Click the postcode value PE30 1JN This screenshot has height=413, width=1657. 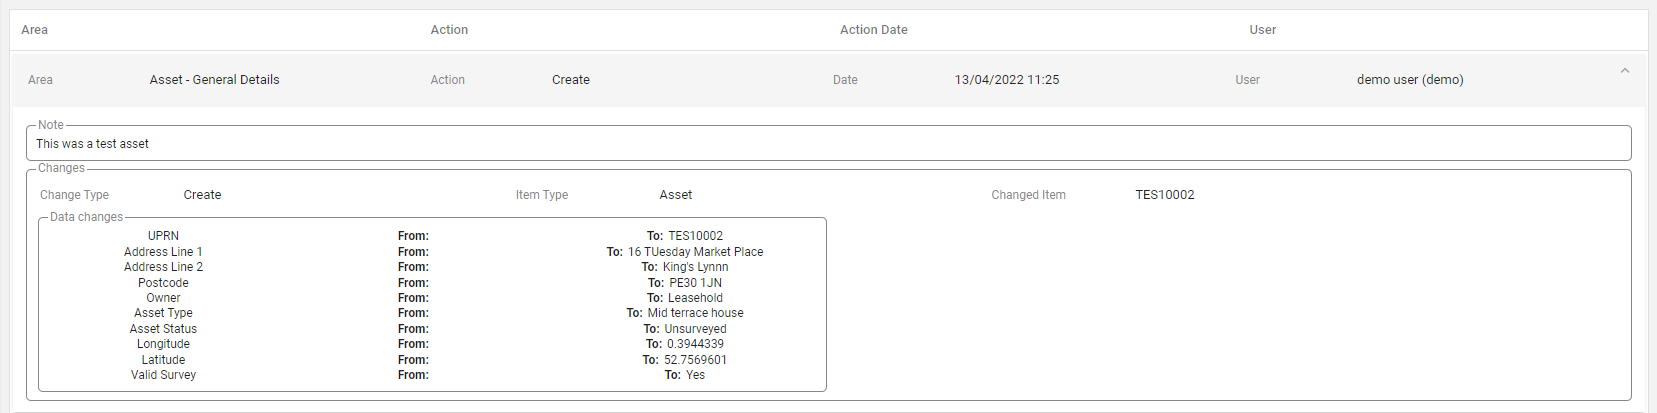(x=695, y=283)
